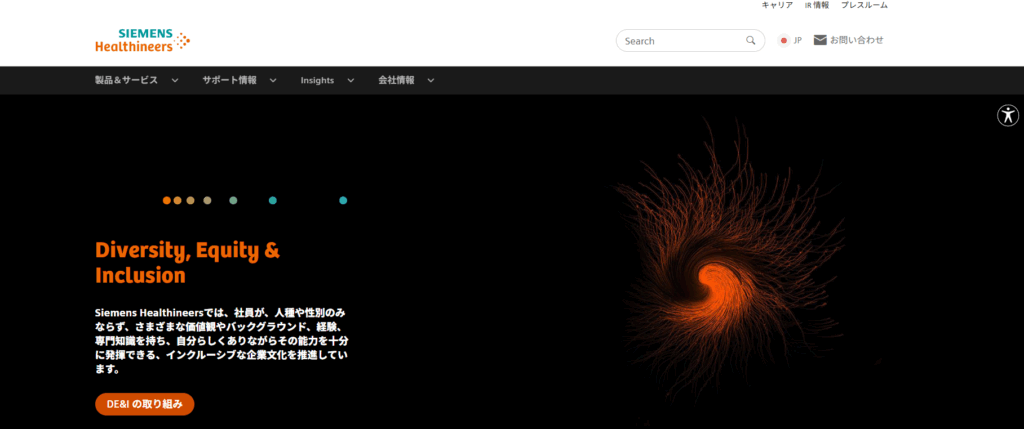Click the DE&I の取り組み button
Viewport: 1024px width, 429px height.
[x=144, y=404]
